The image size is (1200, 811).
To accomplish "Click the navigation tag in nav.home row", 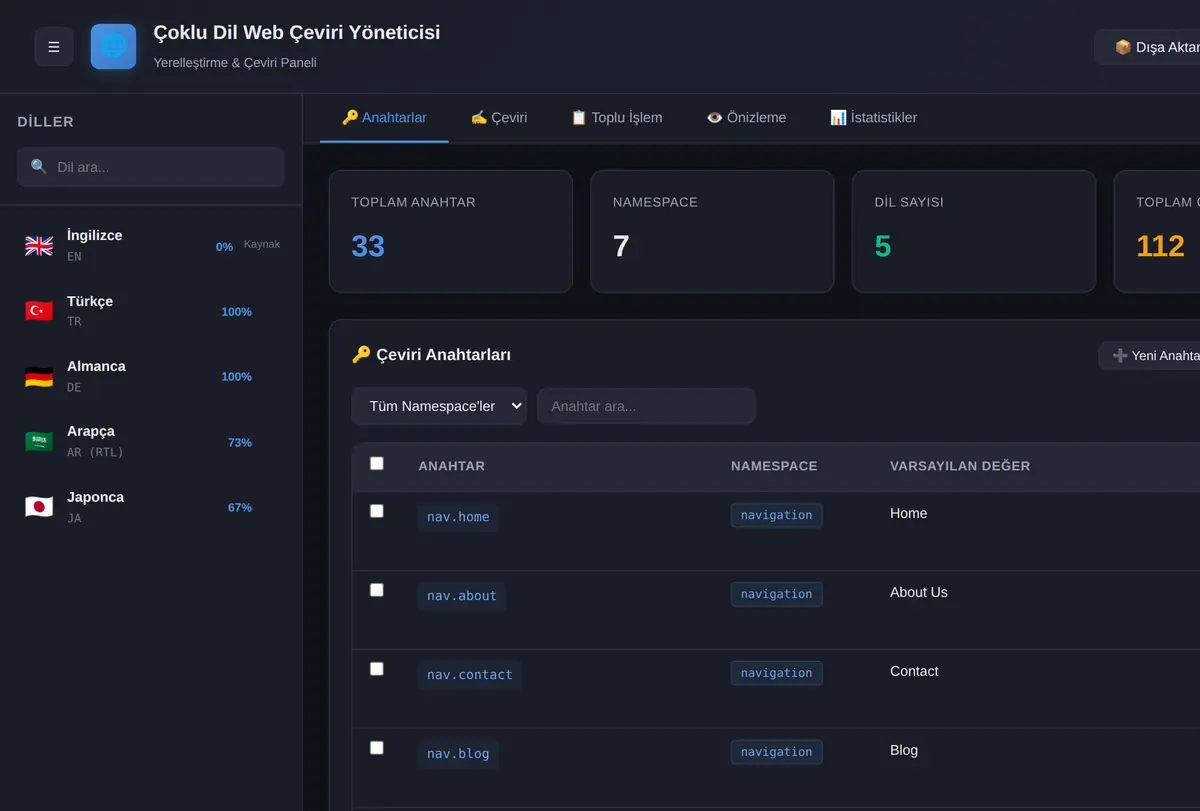I will pos(777,515).
